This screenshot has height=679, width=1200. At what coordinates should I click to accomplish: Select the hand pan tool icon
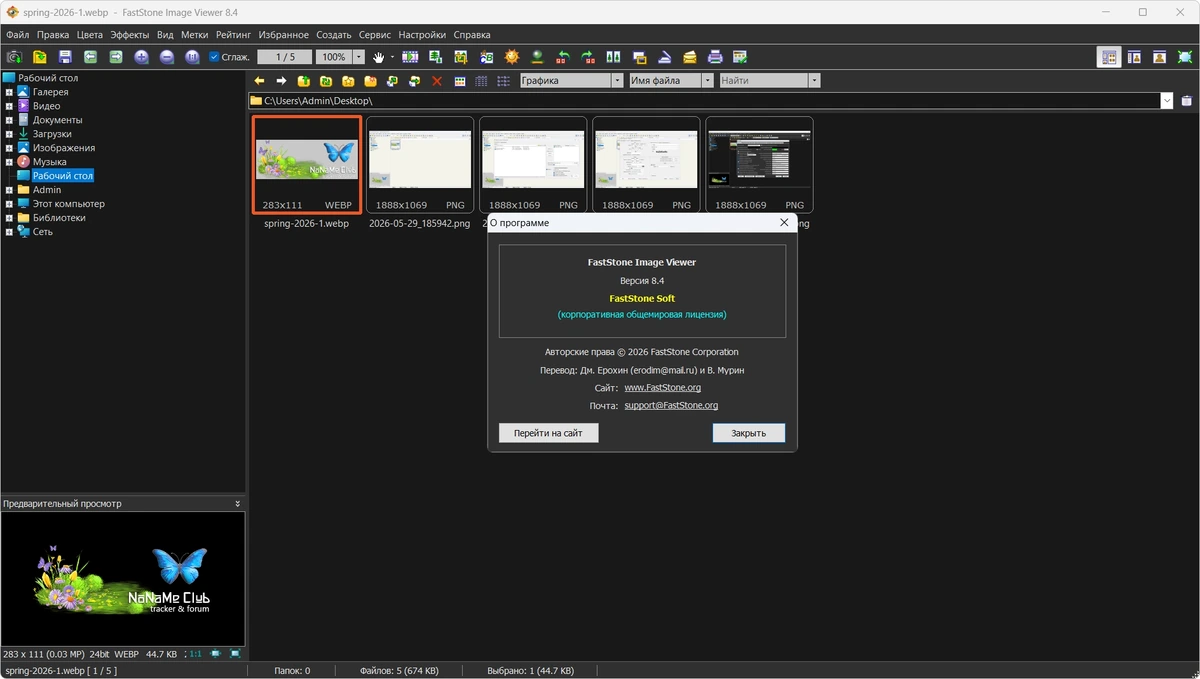click(379, 57)
